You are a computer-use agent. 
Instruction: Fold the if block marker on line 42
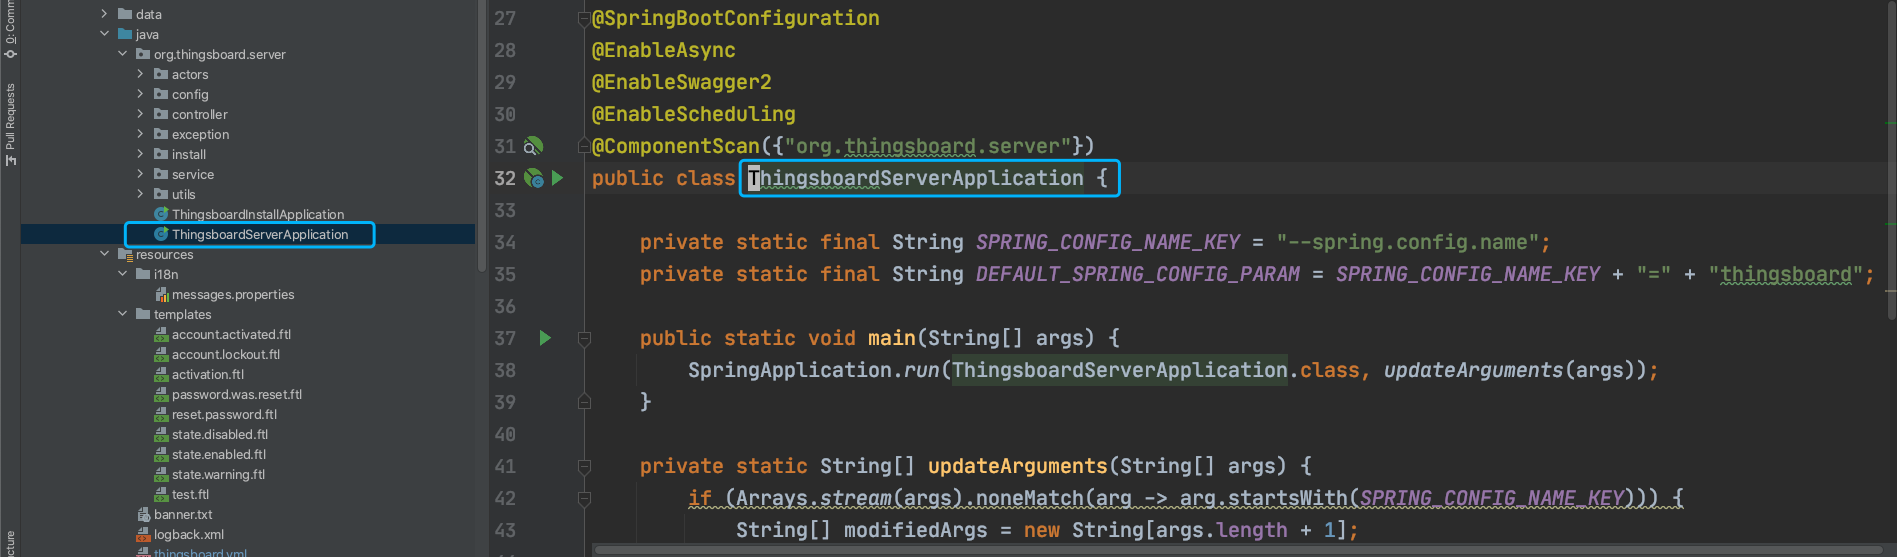coord(584,498)
